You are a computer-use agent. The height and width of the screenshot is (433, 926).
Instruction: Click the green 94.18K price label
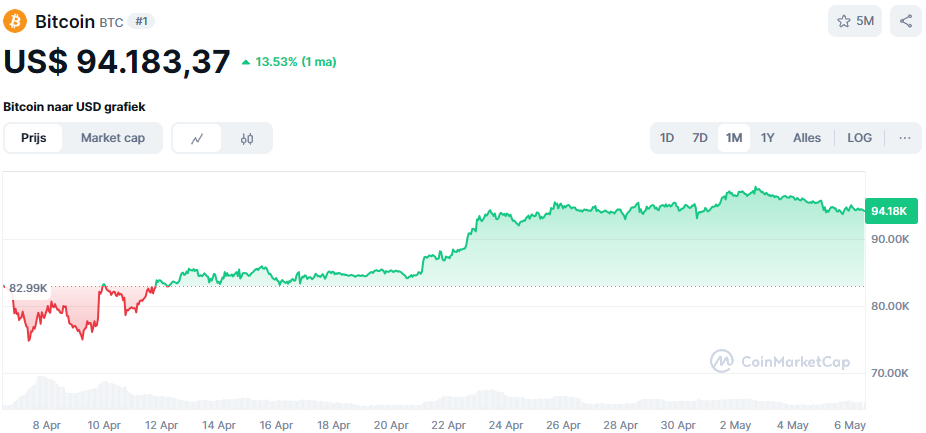tap(888, 211)
